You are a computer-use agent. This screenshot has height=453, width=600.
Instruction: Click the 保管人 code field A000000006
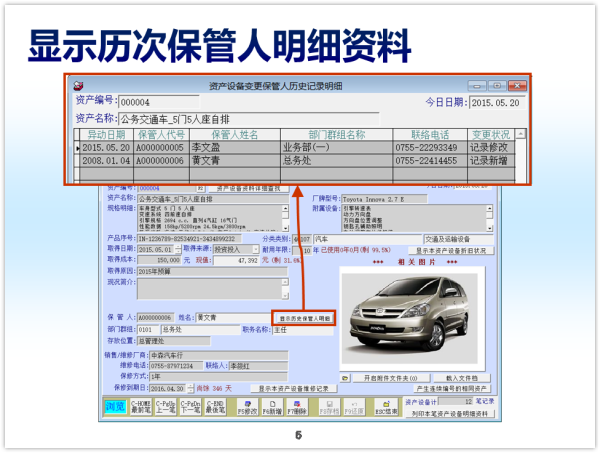[155, 318]
